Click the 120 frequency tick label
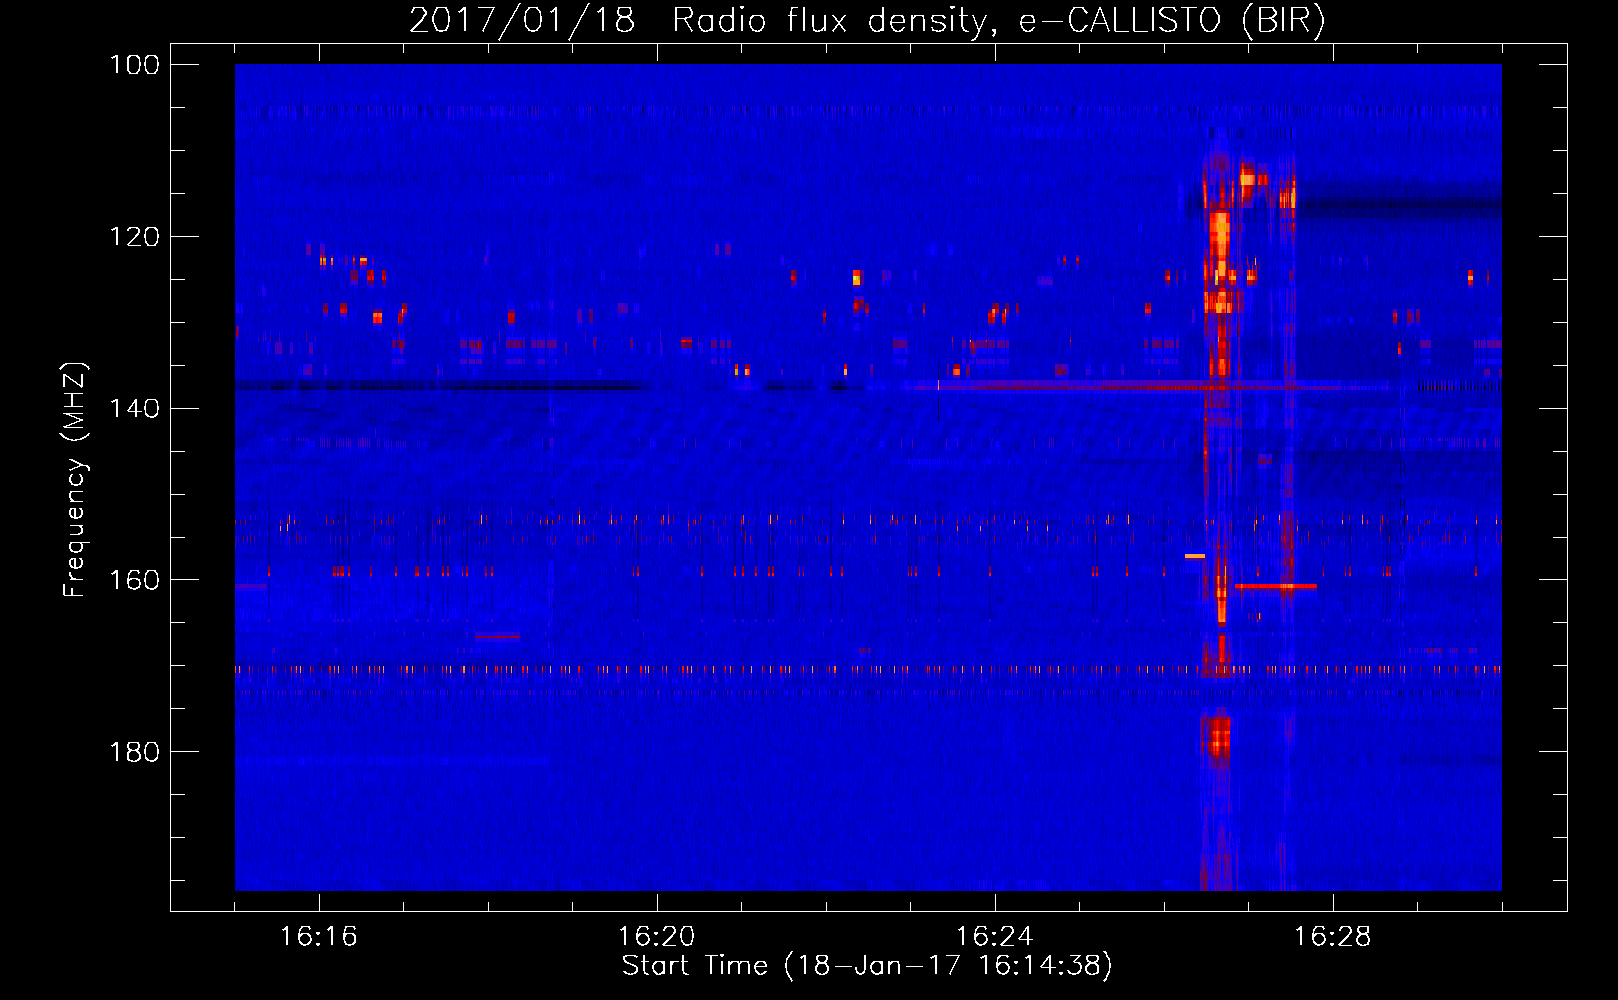Screen dimensions: 1618x1000 coord(135,237)
